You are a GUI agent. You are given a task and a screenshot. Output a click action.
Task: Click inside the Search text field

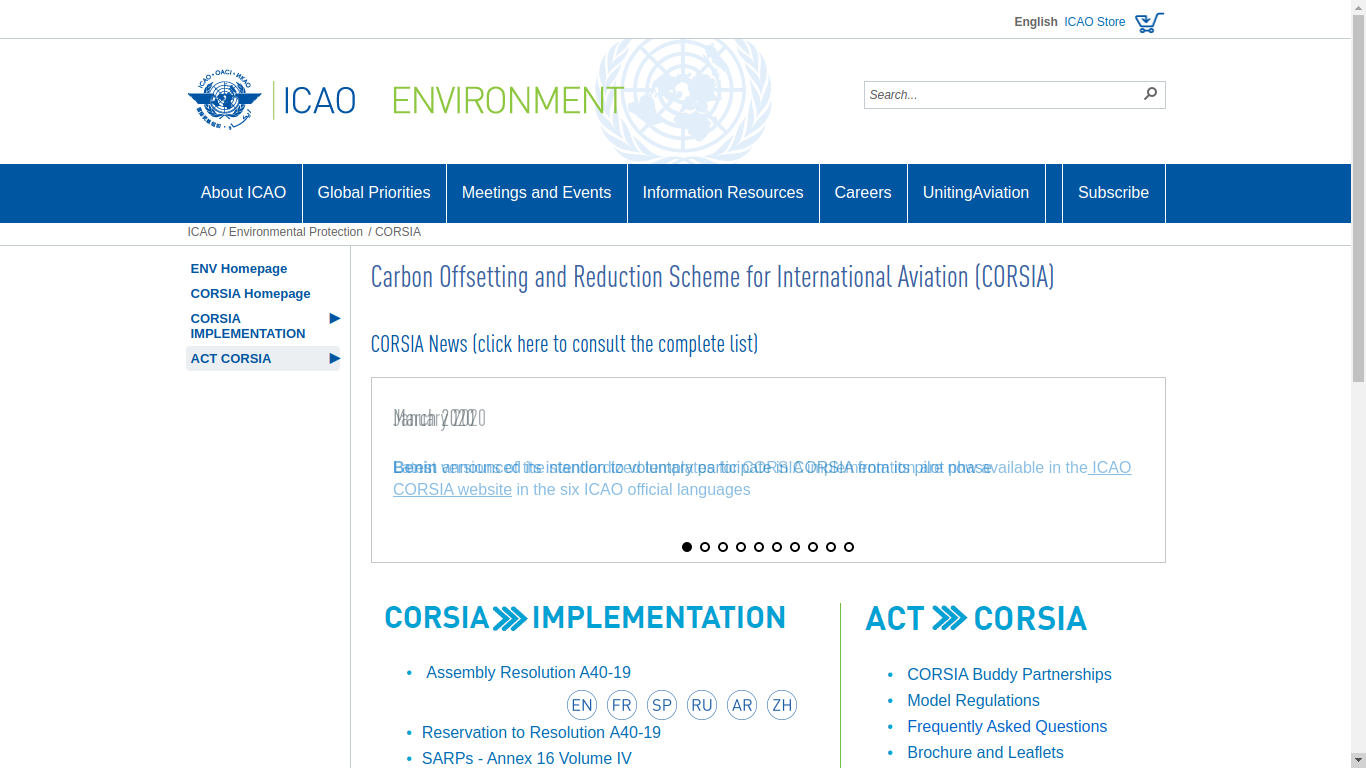point(1000,95)
